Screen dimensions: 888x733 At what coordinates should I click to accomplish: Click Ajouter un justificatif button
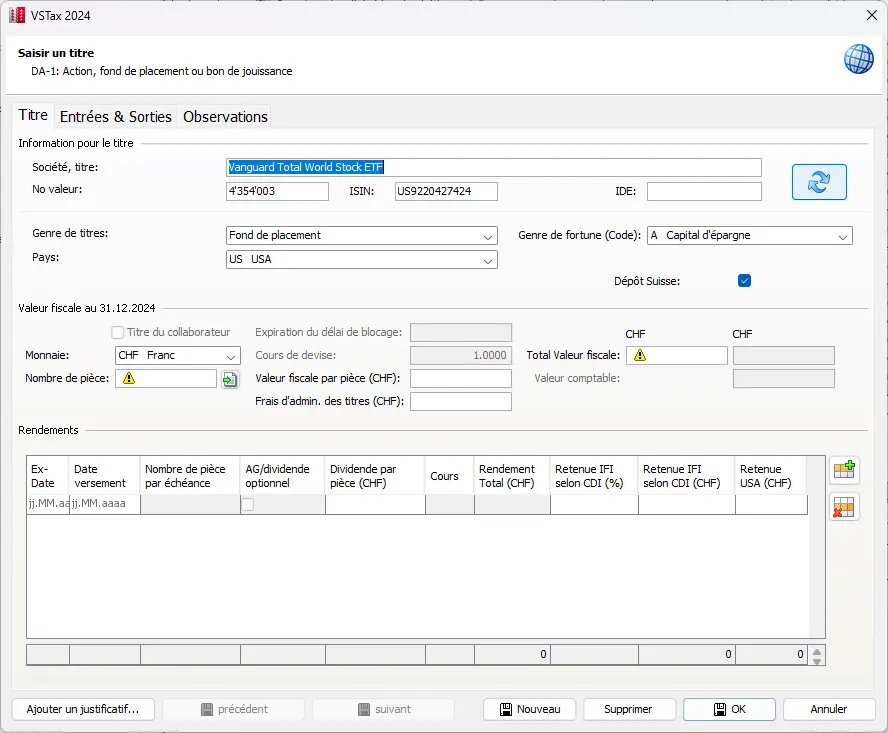coord(82,709)
